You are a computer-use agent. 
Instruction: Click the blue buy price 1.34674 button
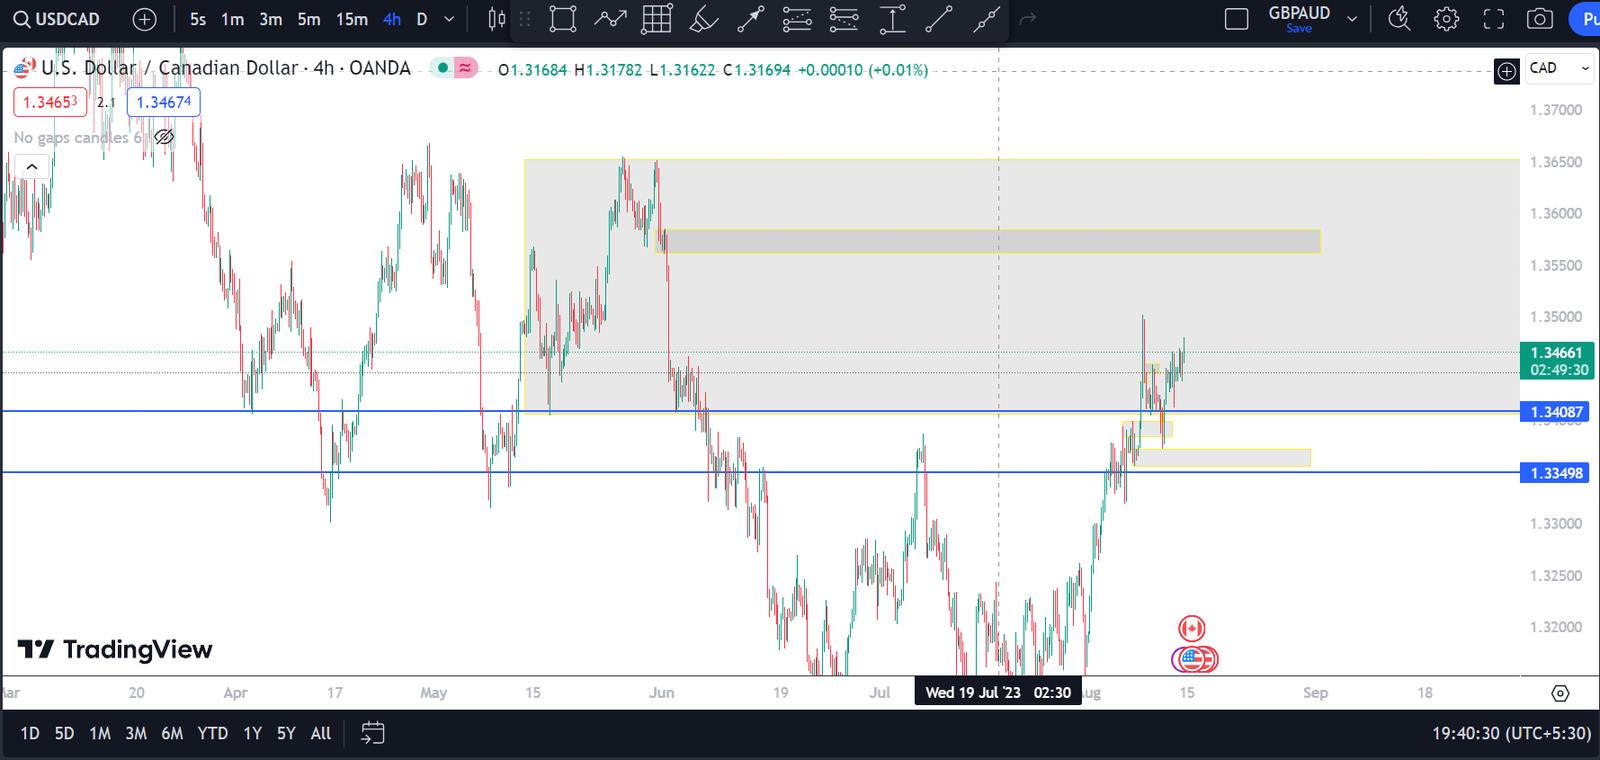163,102
